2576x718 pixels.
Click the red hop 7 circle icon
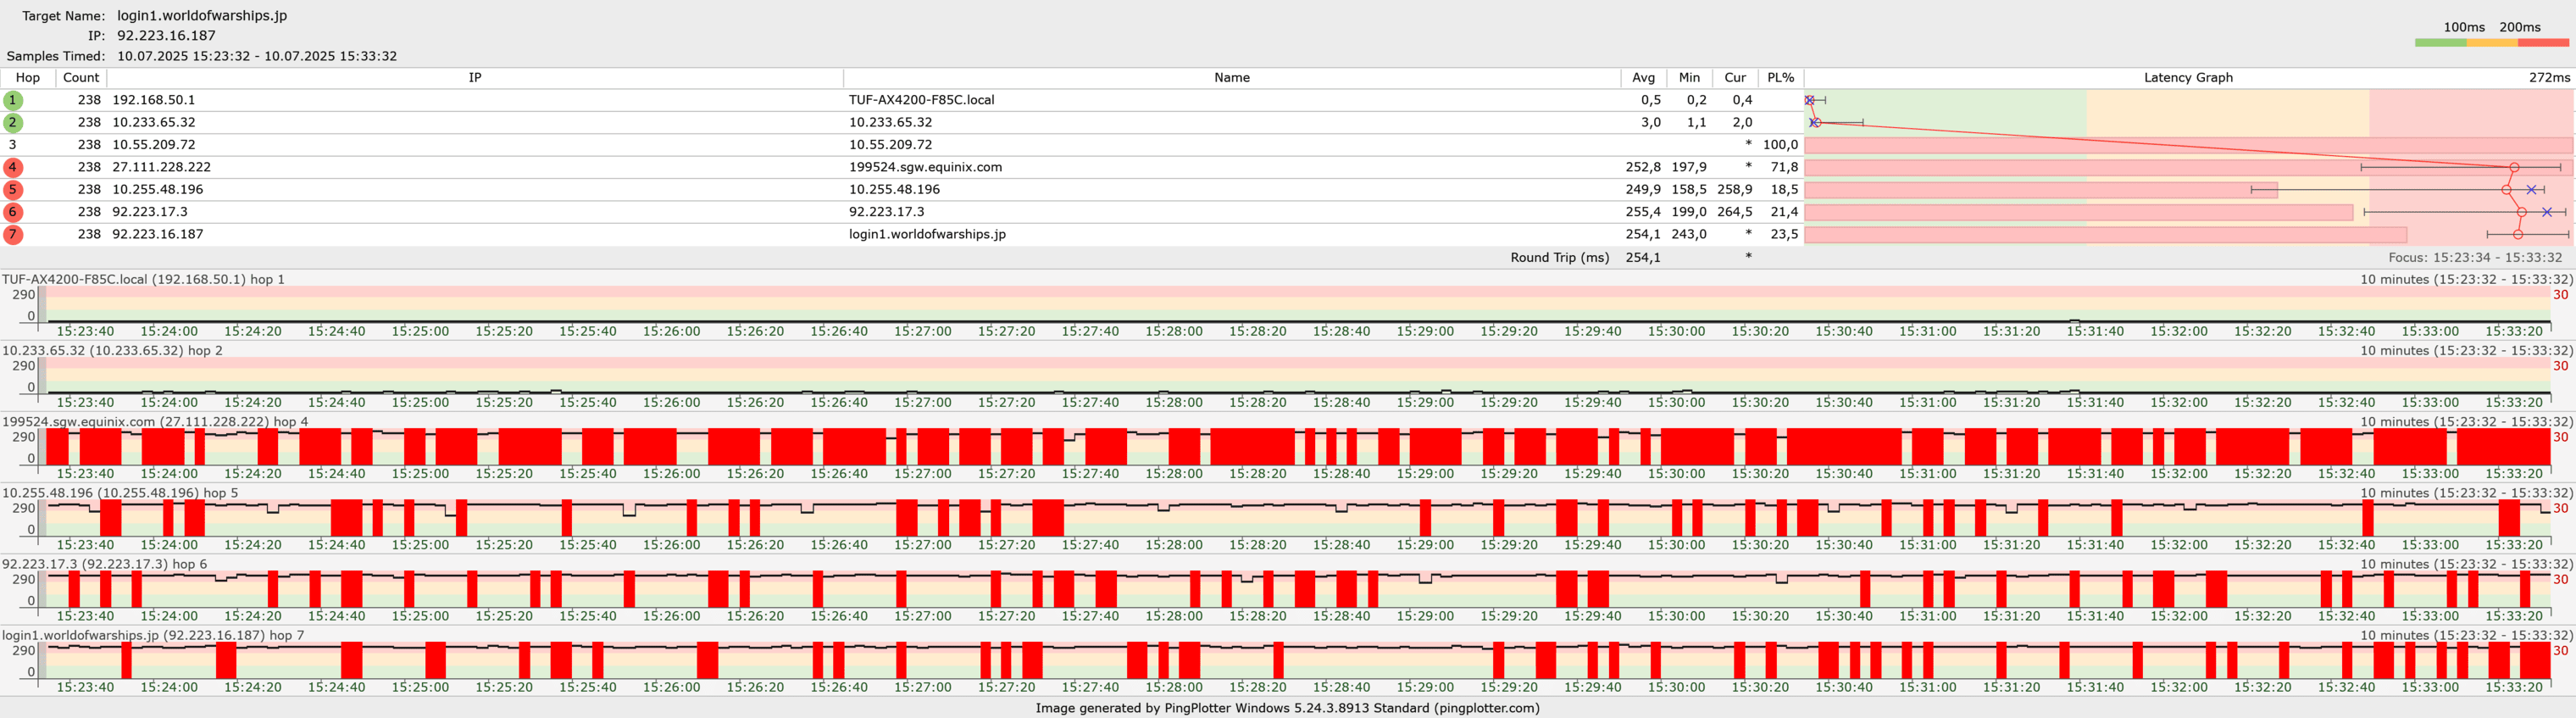13,234
